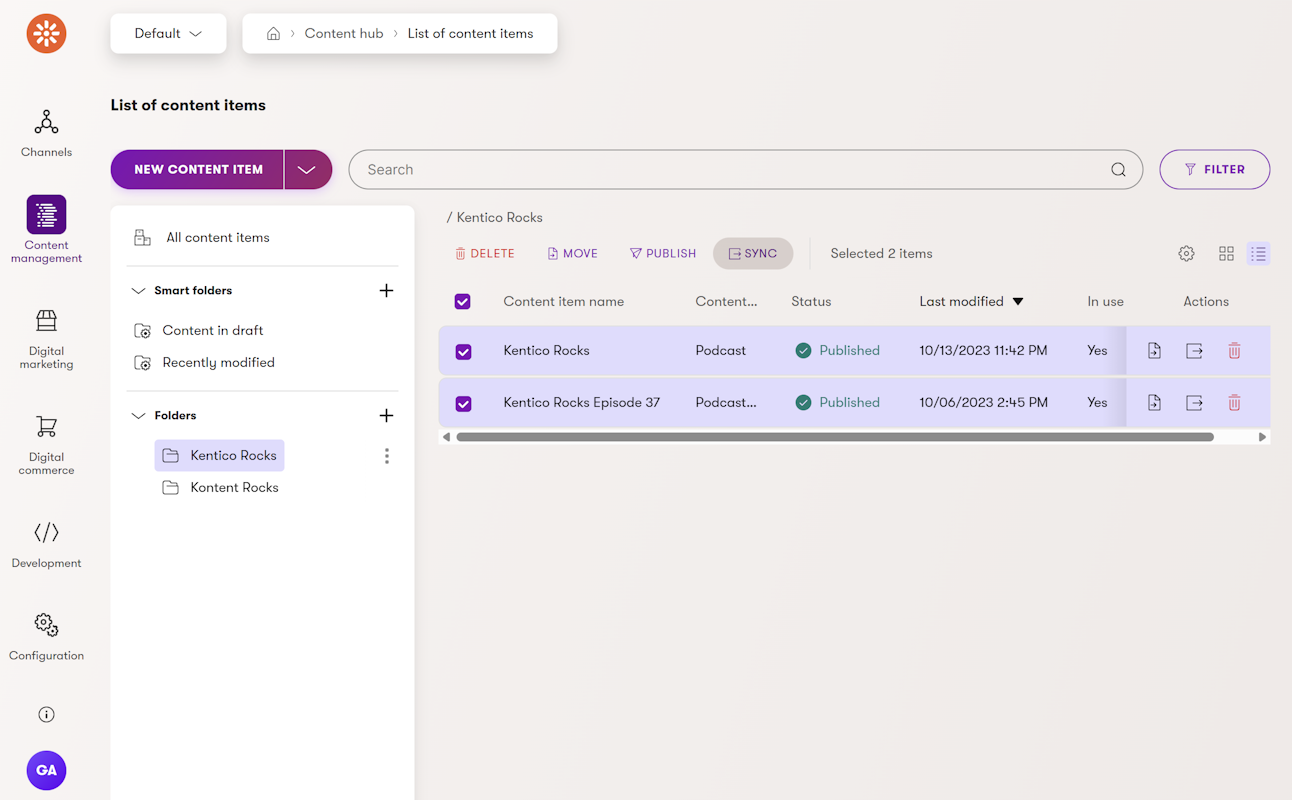Move the Kentico Rocks item using its row icon
1292x800 pixels.
point(1154,351)
